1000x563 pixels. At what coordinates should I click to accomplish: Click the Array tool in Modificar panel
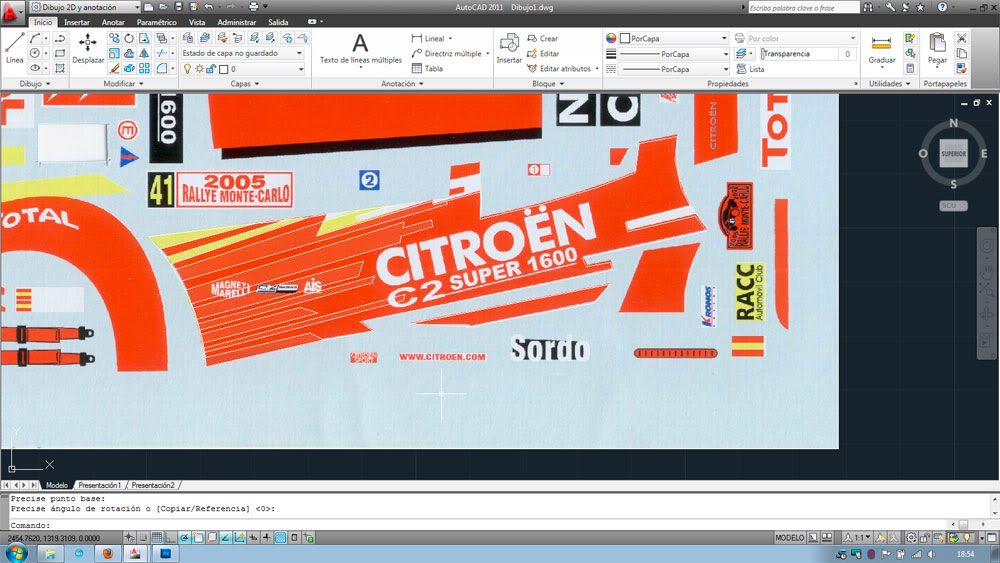[144, 68]
